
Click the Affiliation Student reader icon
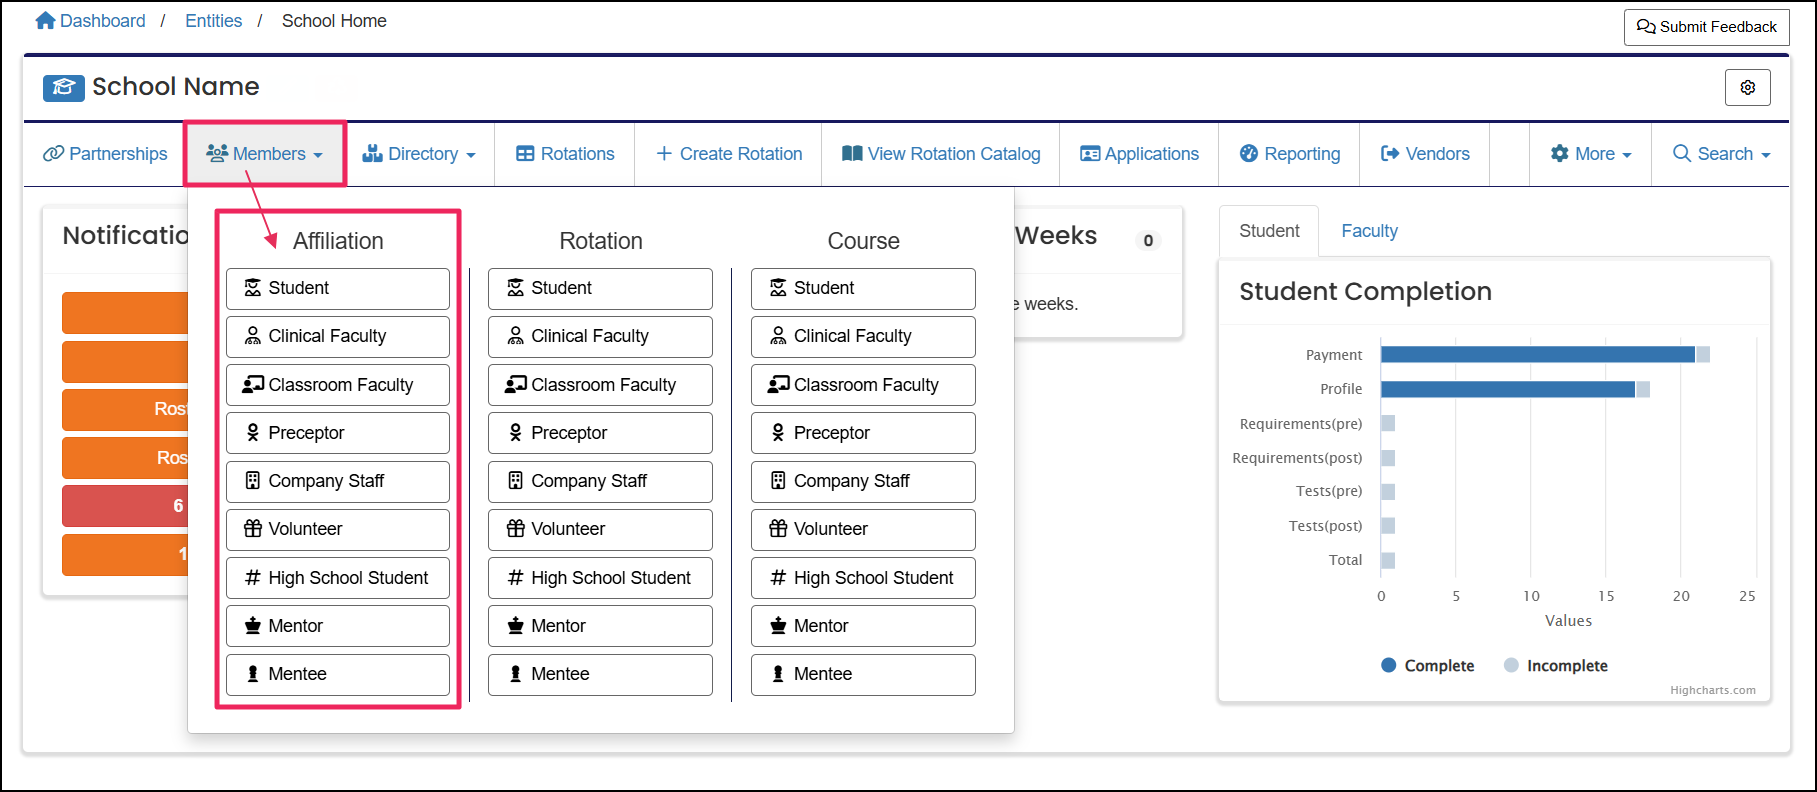[253, 288]
